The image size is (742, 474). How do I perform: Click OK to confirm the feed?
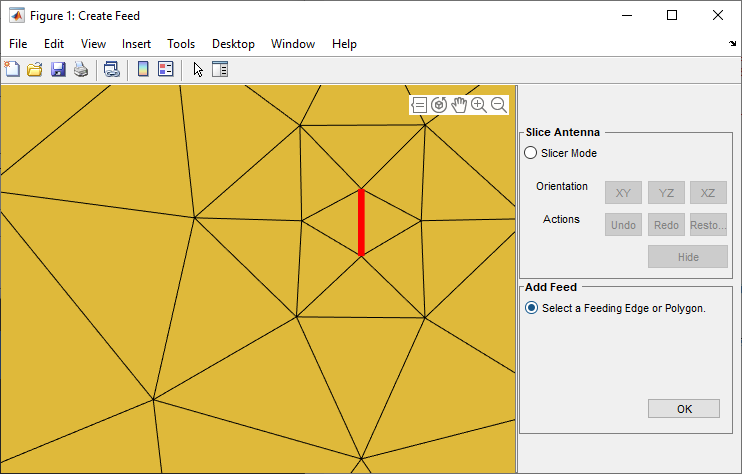pos(684,409)
